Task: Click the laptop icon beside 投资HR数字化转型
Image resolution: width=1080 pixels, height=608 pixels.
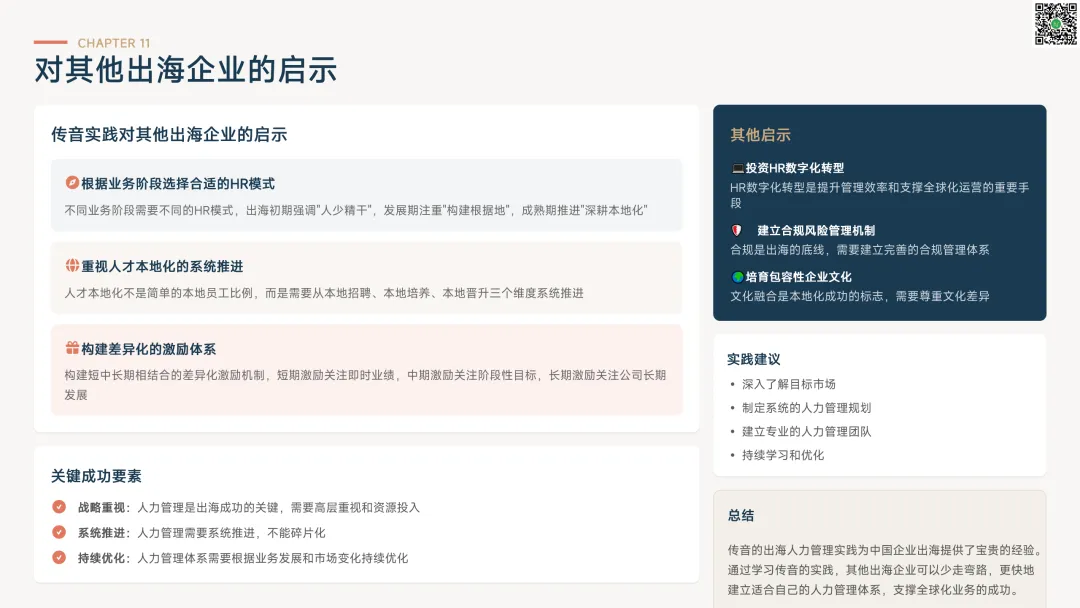Action: (x=737, y=168)
